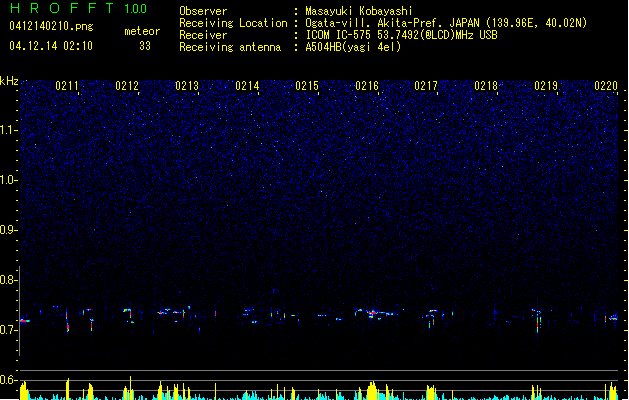Click the 0216 time marker
629x400 pixels.
[x=367, y=86]
